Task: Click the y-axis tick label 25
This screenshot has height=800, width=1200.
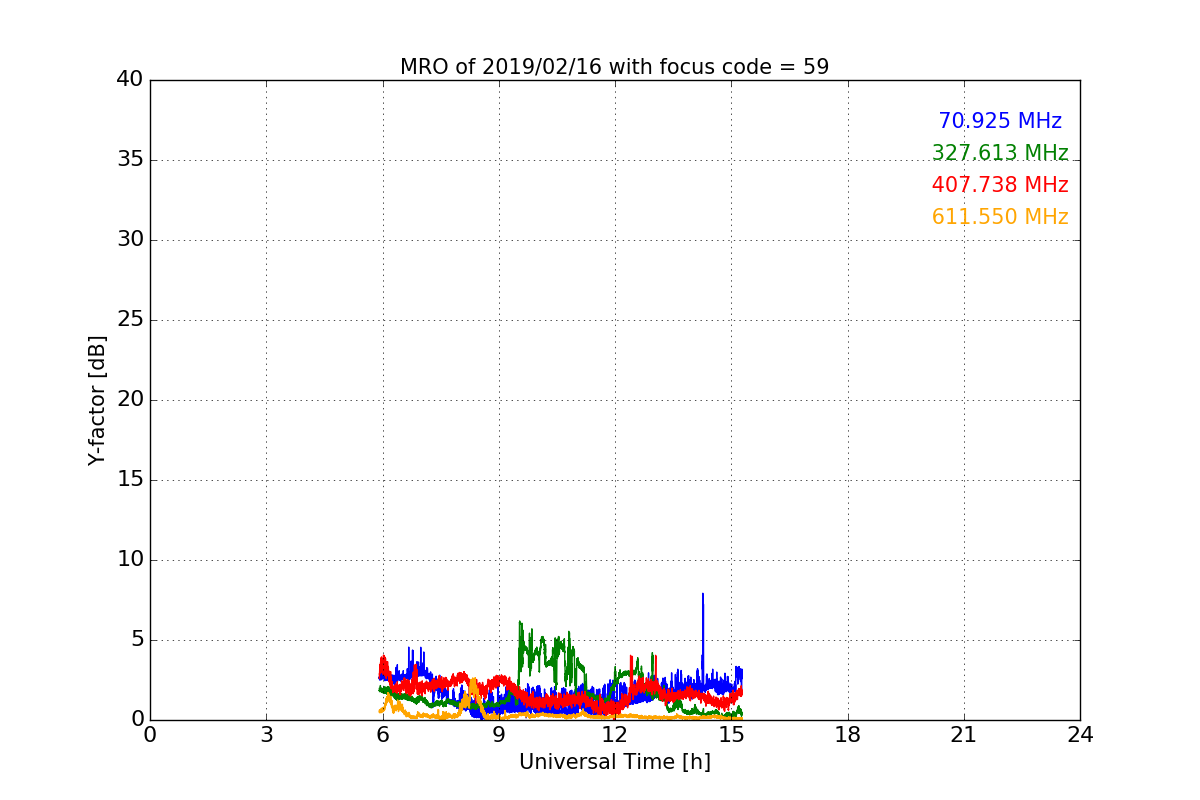Action: (x=129, y=320)
